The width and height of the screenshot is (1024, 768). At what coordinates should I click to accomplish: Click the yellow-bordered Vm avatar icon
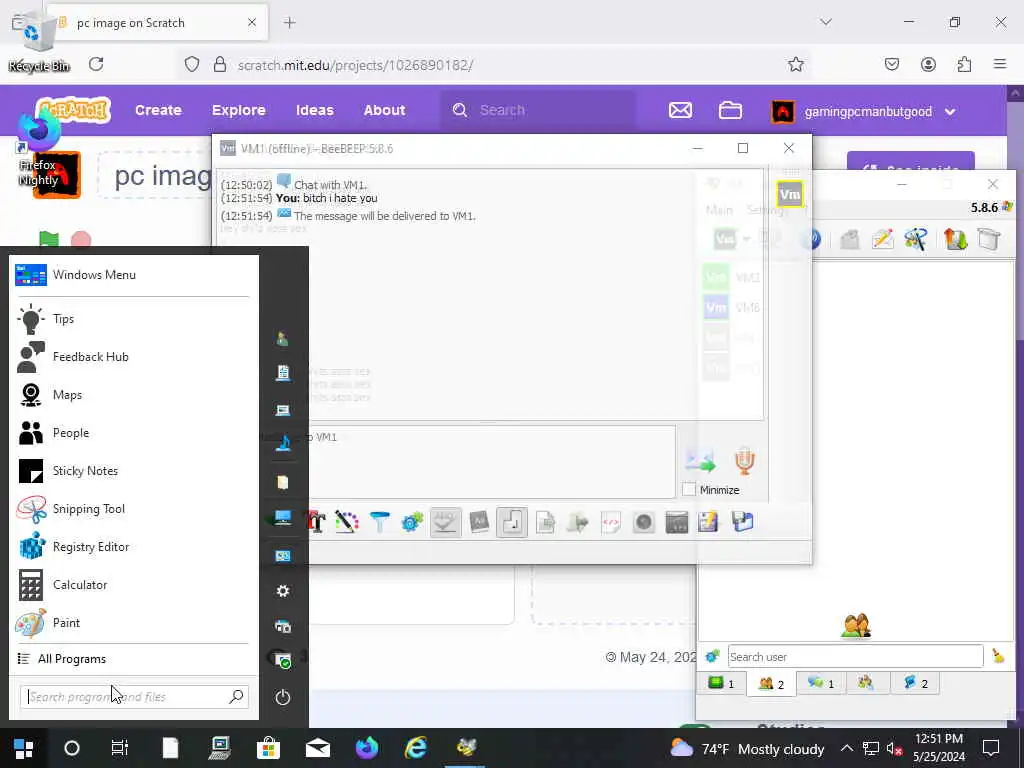coord(790,194)
